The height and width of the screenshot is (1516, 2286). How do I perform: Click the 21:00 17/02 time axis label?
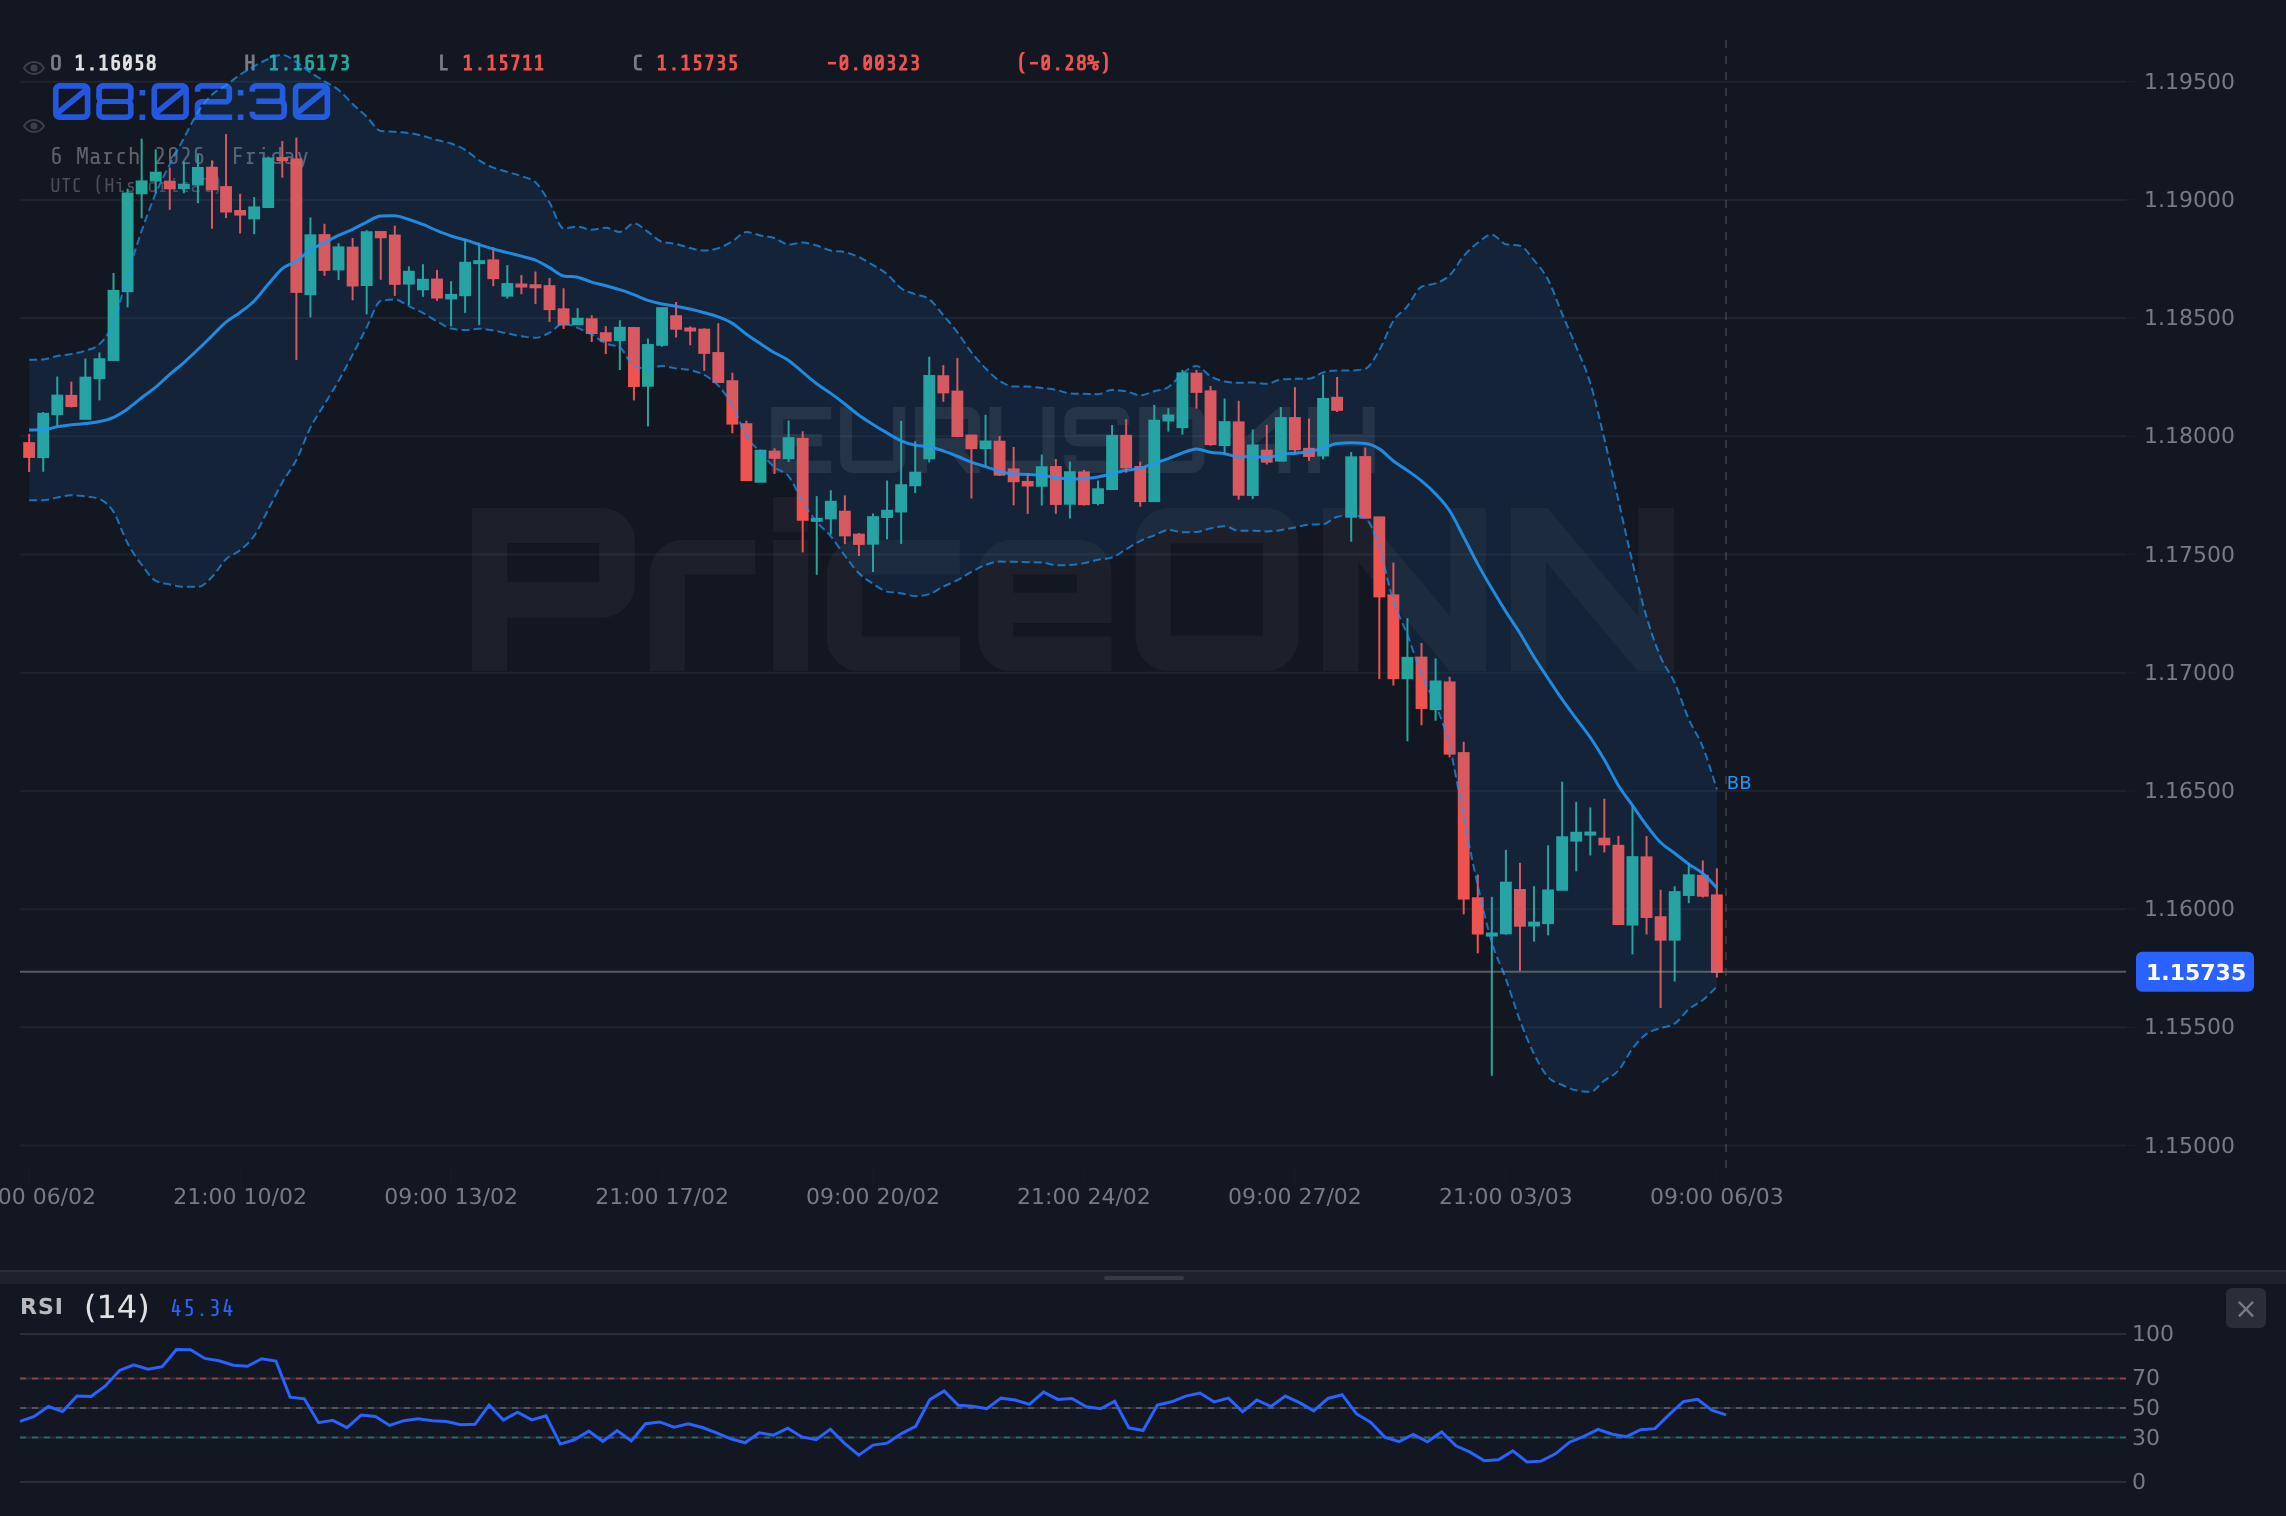tap(662, 1196)
